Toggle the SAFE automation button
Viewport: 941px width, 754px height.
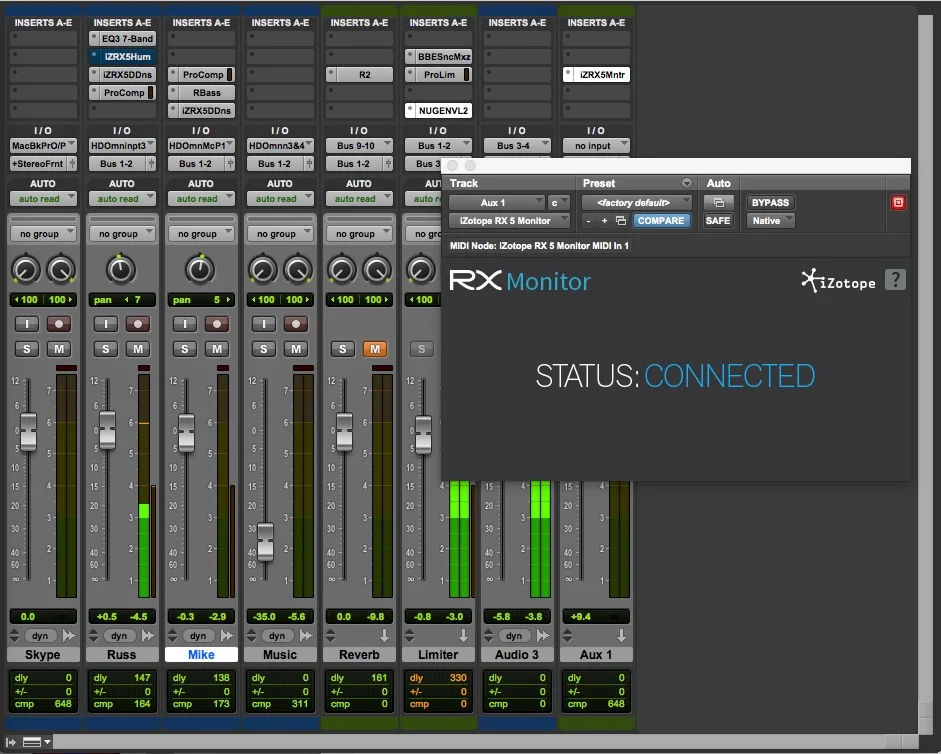point(718,221)
